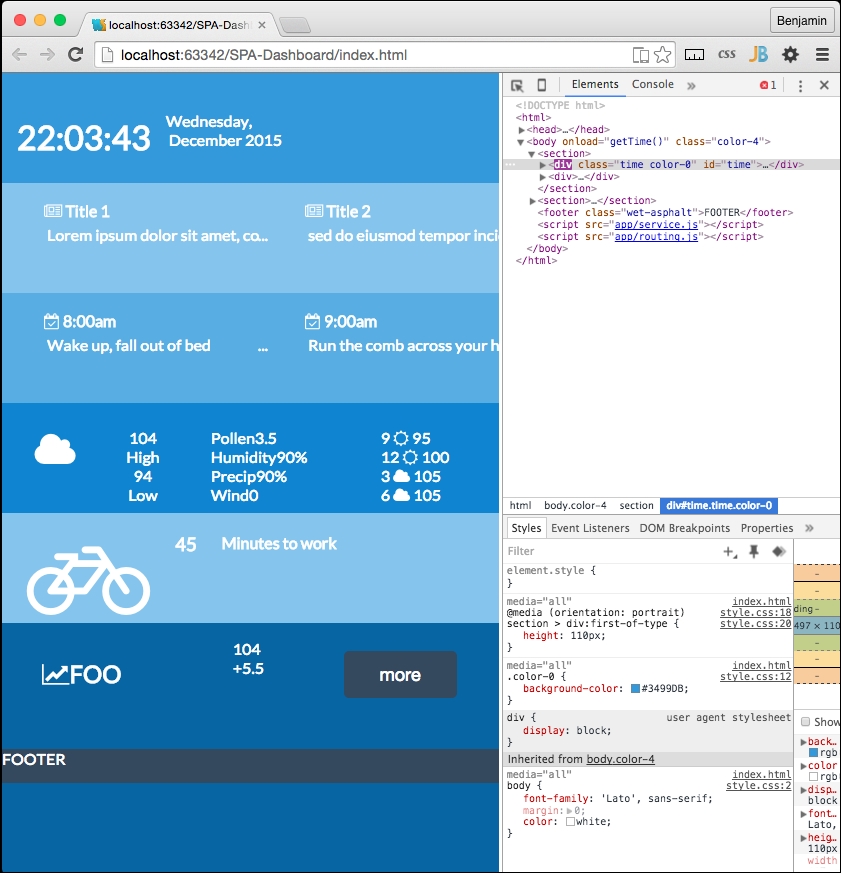Open the ruler extension icon
Viewport: 841px width, 873px height.
[694, 55]
